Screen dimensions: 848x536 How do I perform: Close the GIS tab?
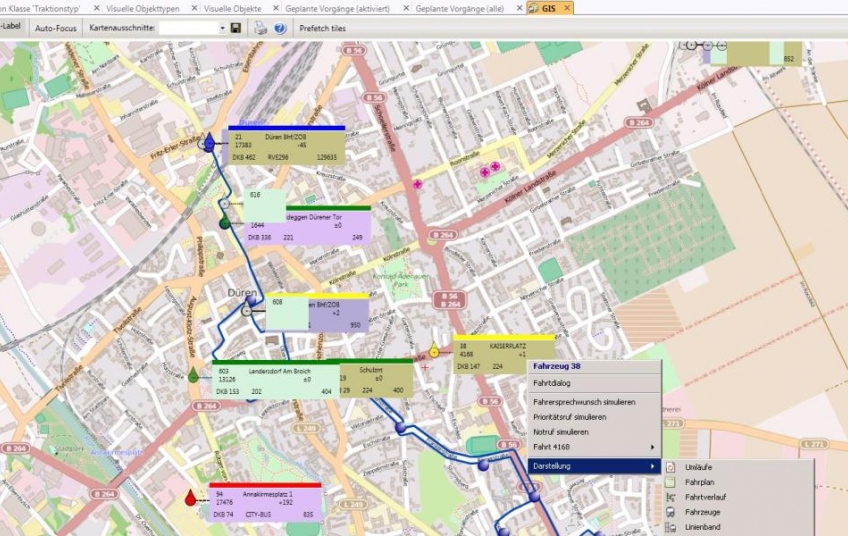(567, 7)
